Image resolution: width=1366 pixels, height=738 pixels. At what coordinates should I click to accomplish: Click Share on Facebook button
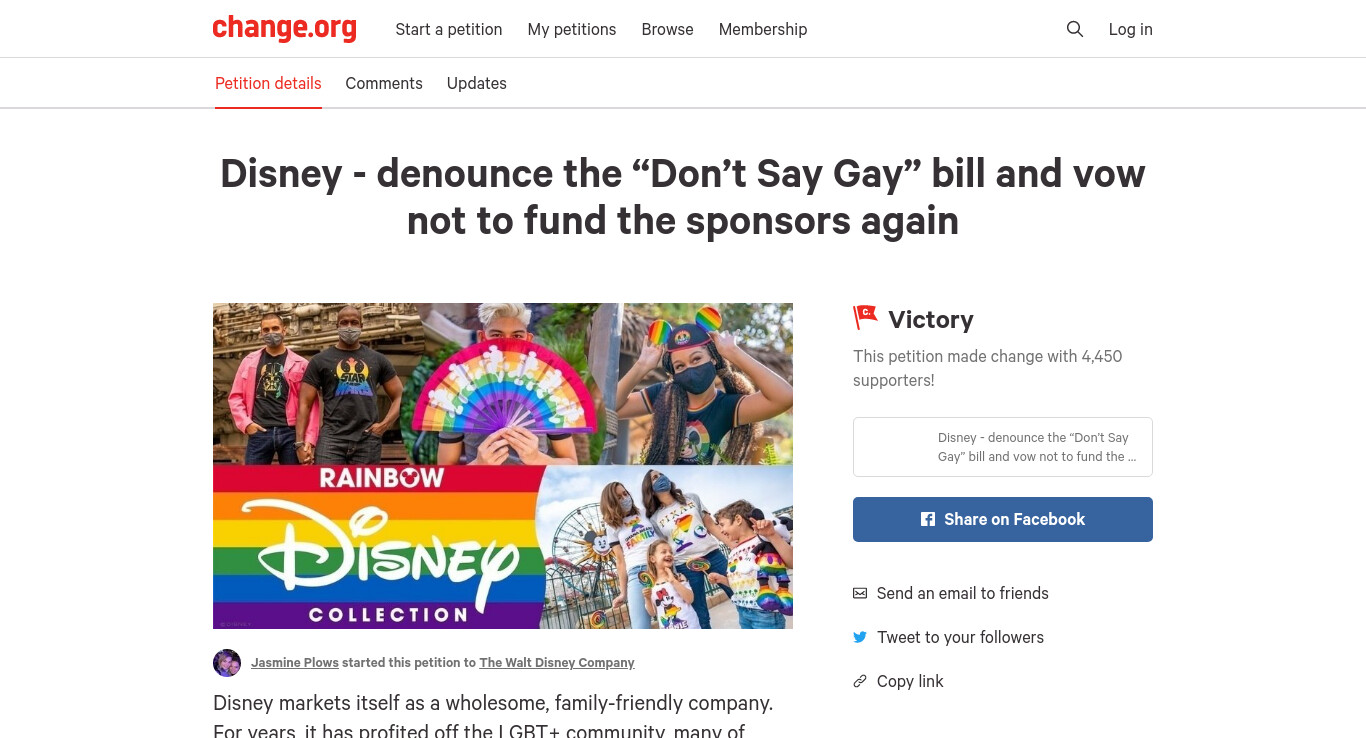pyautogui.click(x=1003, y=519)
